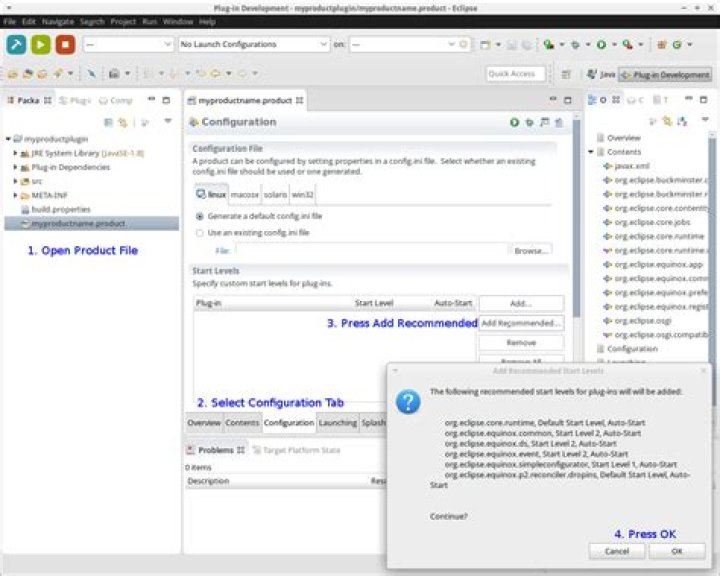The height and width of the screenshot is (576, 720).
Task: Open the Project menu
Action: click(x=123, y=22)
